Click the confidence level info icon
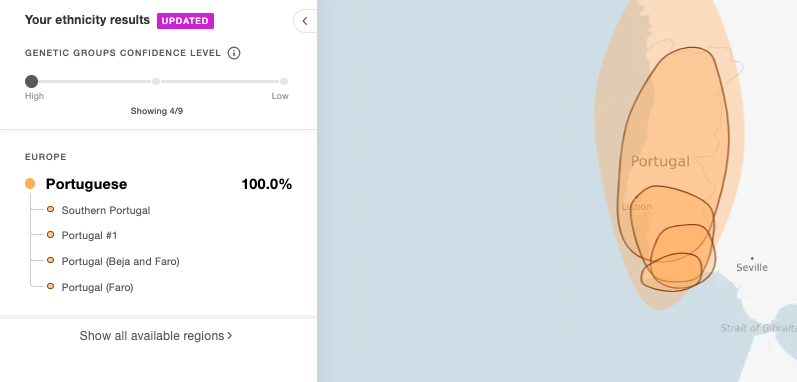Screen dimensions: 797x382 click(x=234, y=53)
